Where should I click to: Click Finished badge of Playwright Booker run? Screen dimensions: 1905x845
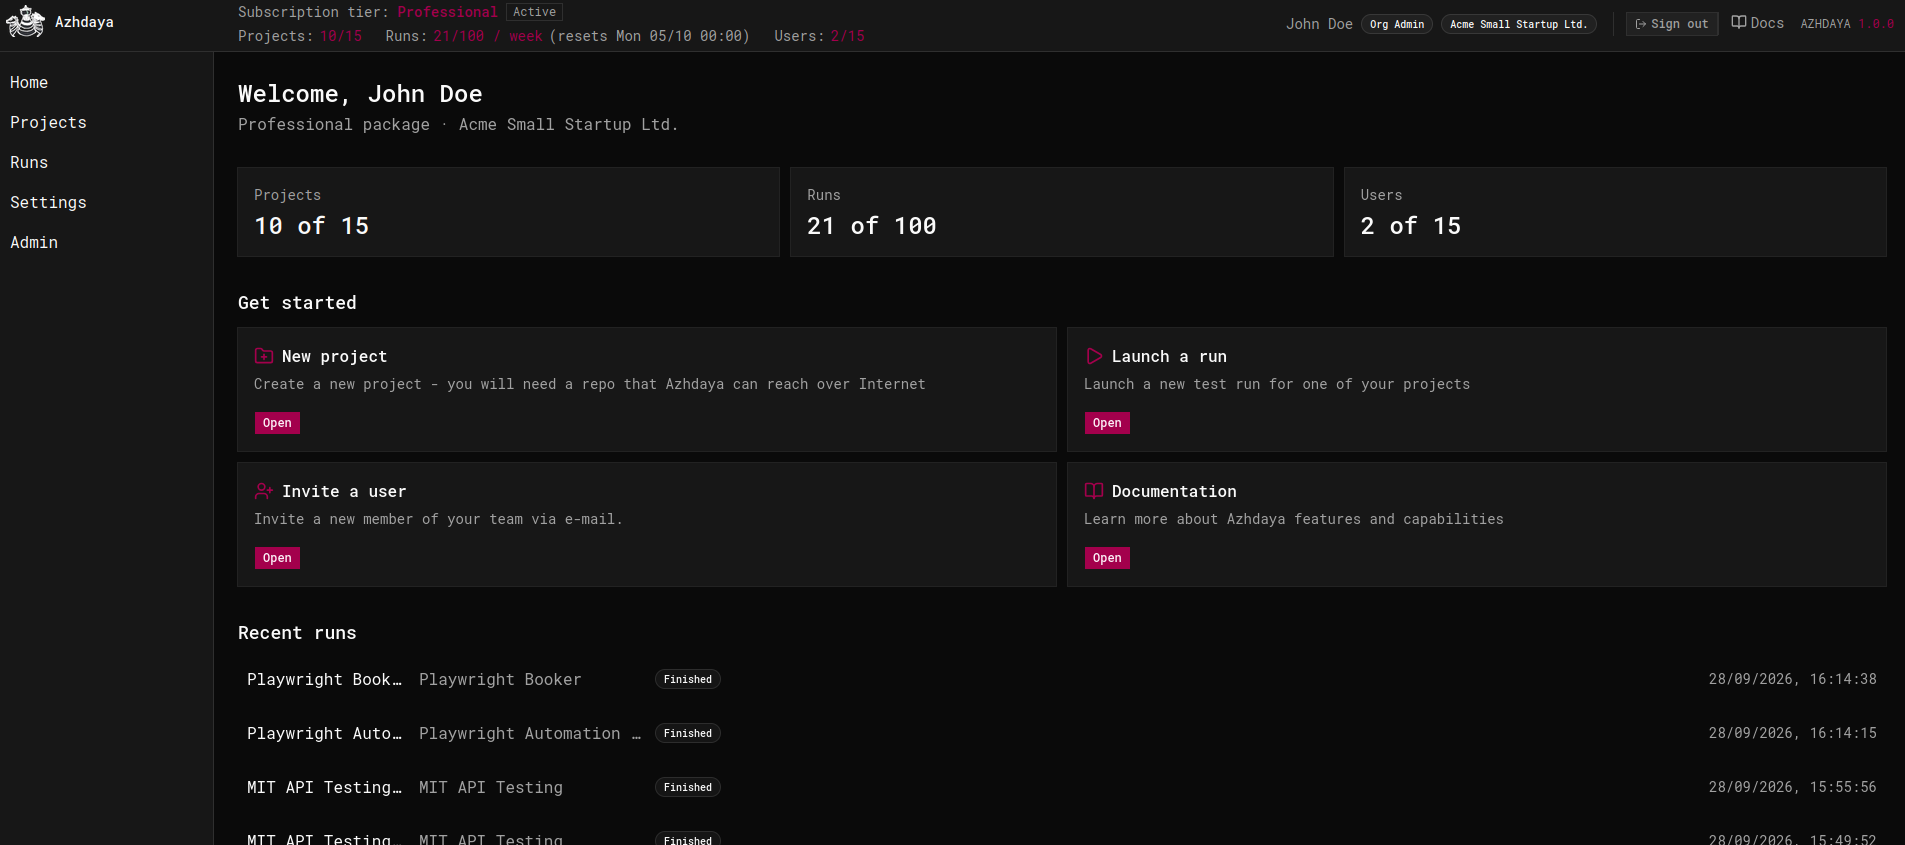coord(688,680)
